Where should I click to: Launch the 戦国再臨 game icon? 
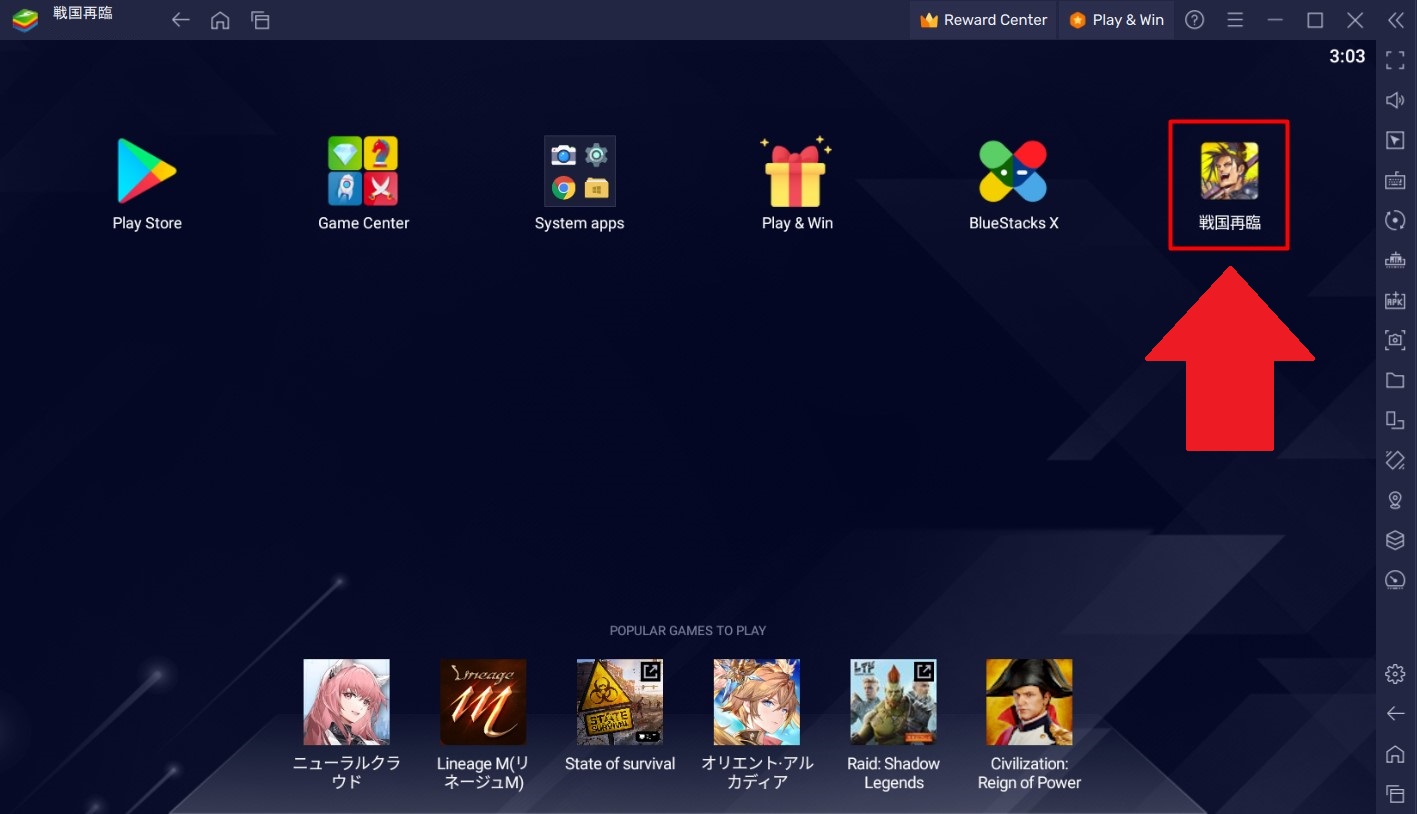(x=1229, y=171)
